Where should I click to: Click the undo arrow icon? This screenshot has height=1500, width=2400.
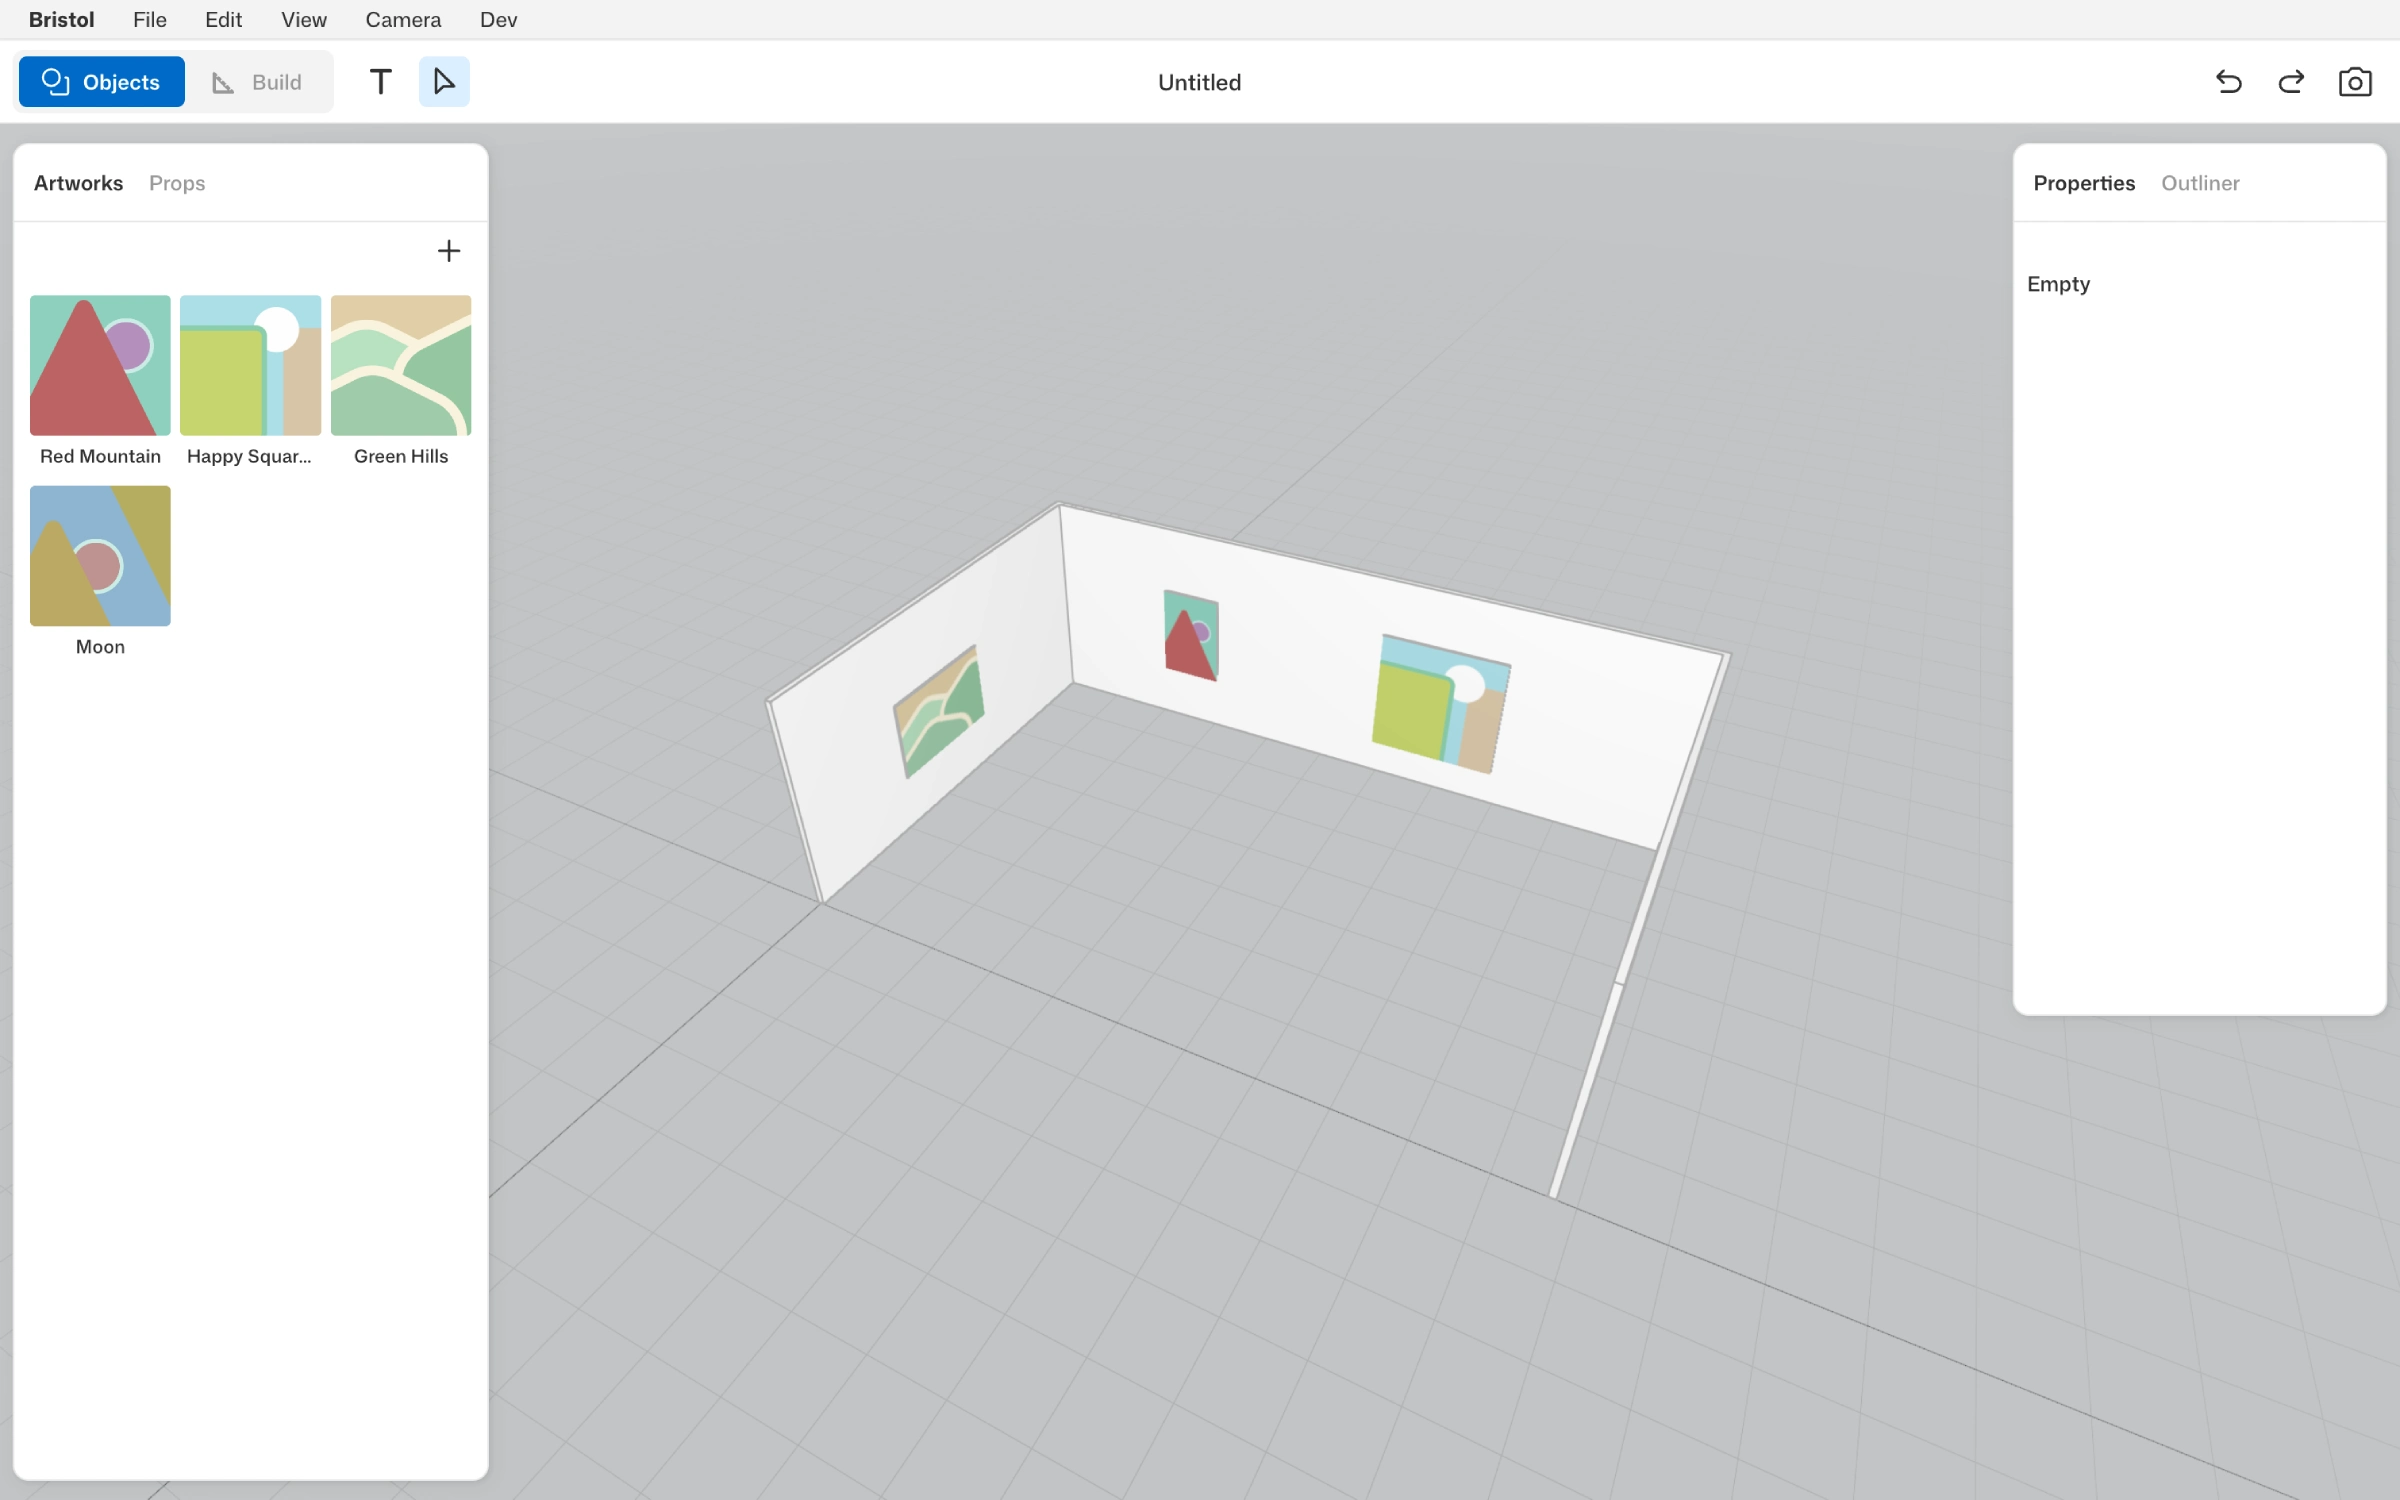(2229, 82)
